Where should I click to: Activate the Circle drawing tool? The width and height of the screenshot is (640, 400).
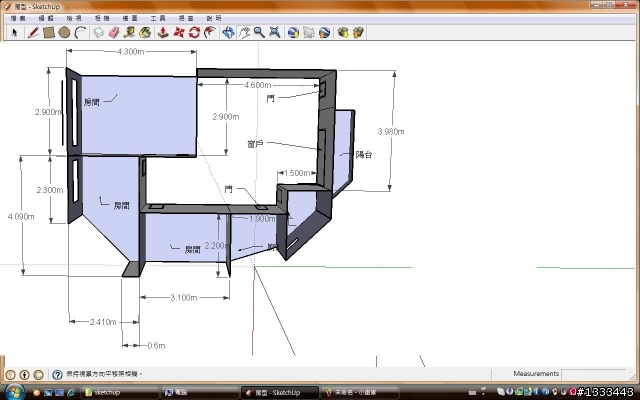64,32
